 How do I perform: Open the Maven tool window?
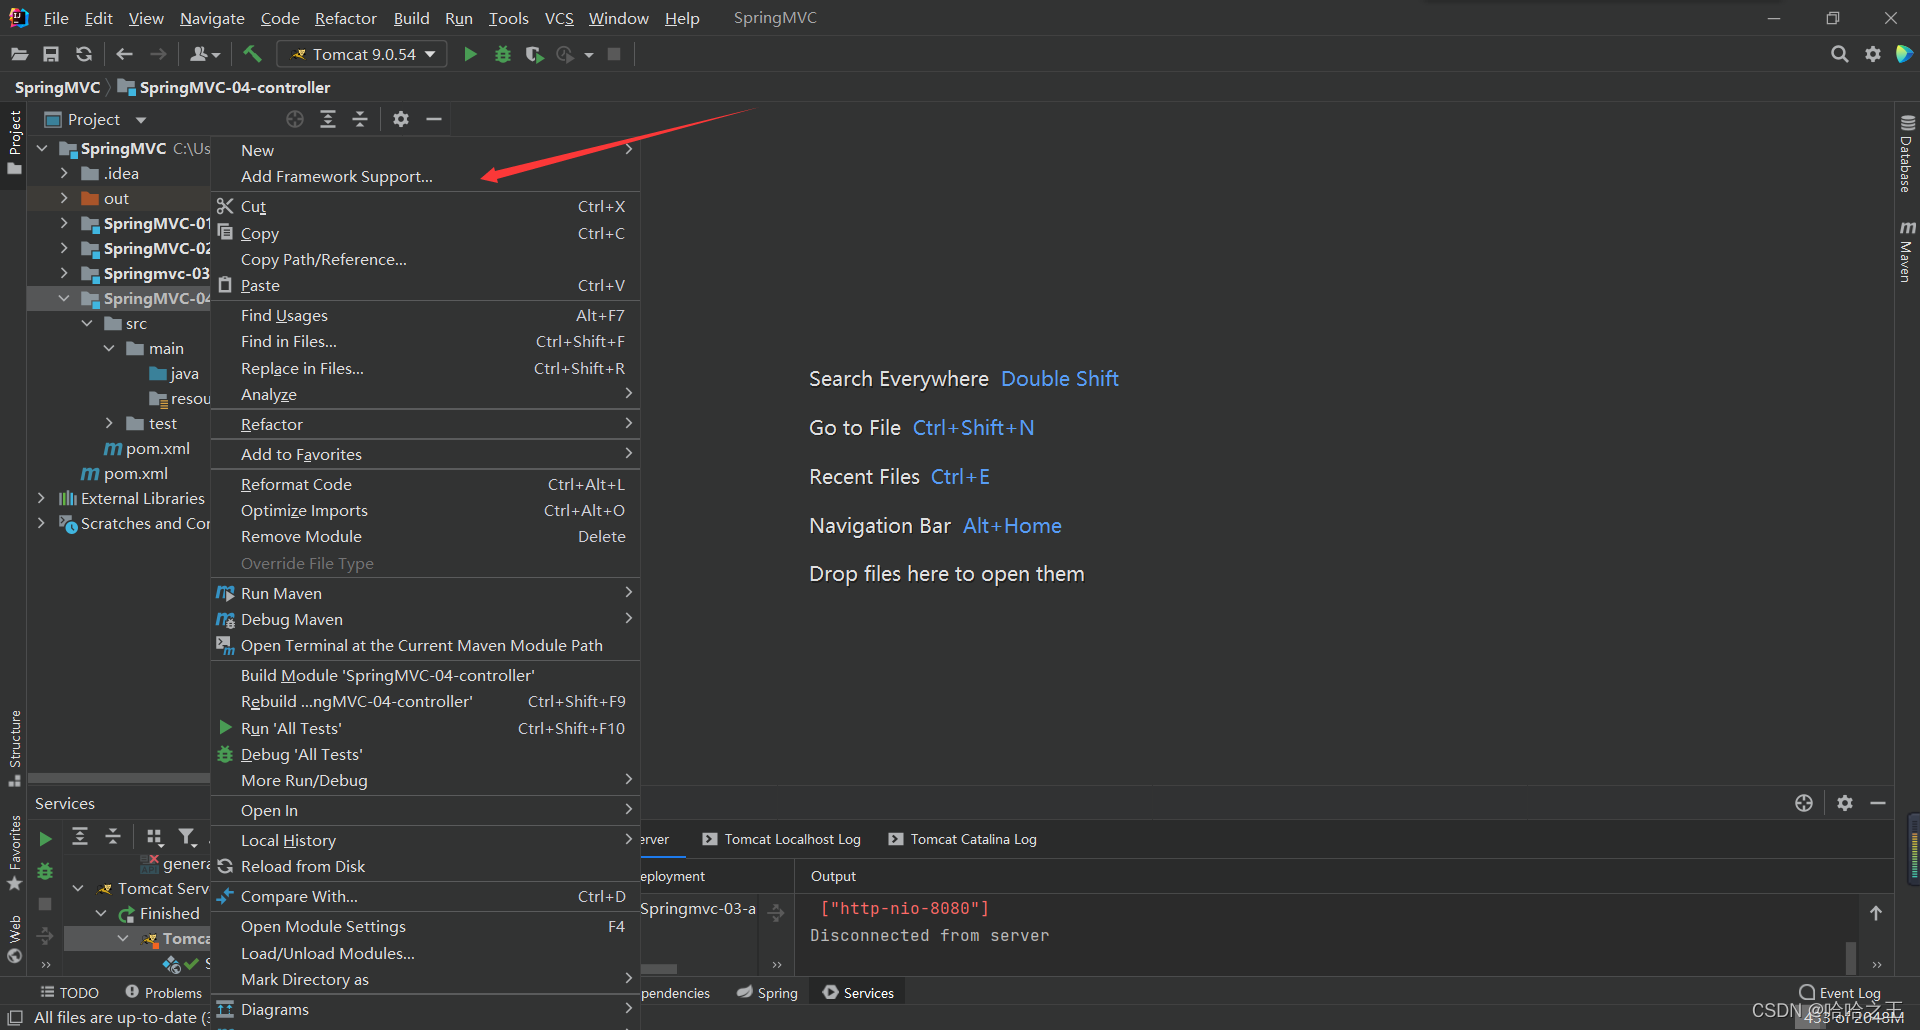click(1907, 251)
